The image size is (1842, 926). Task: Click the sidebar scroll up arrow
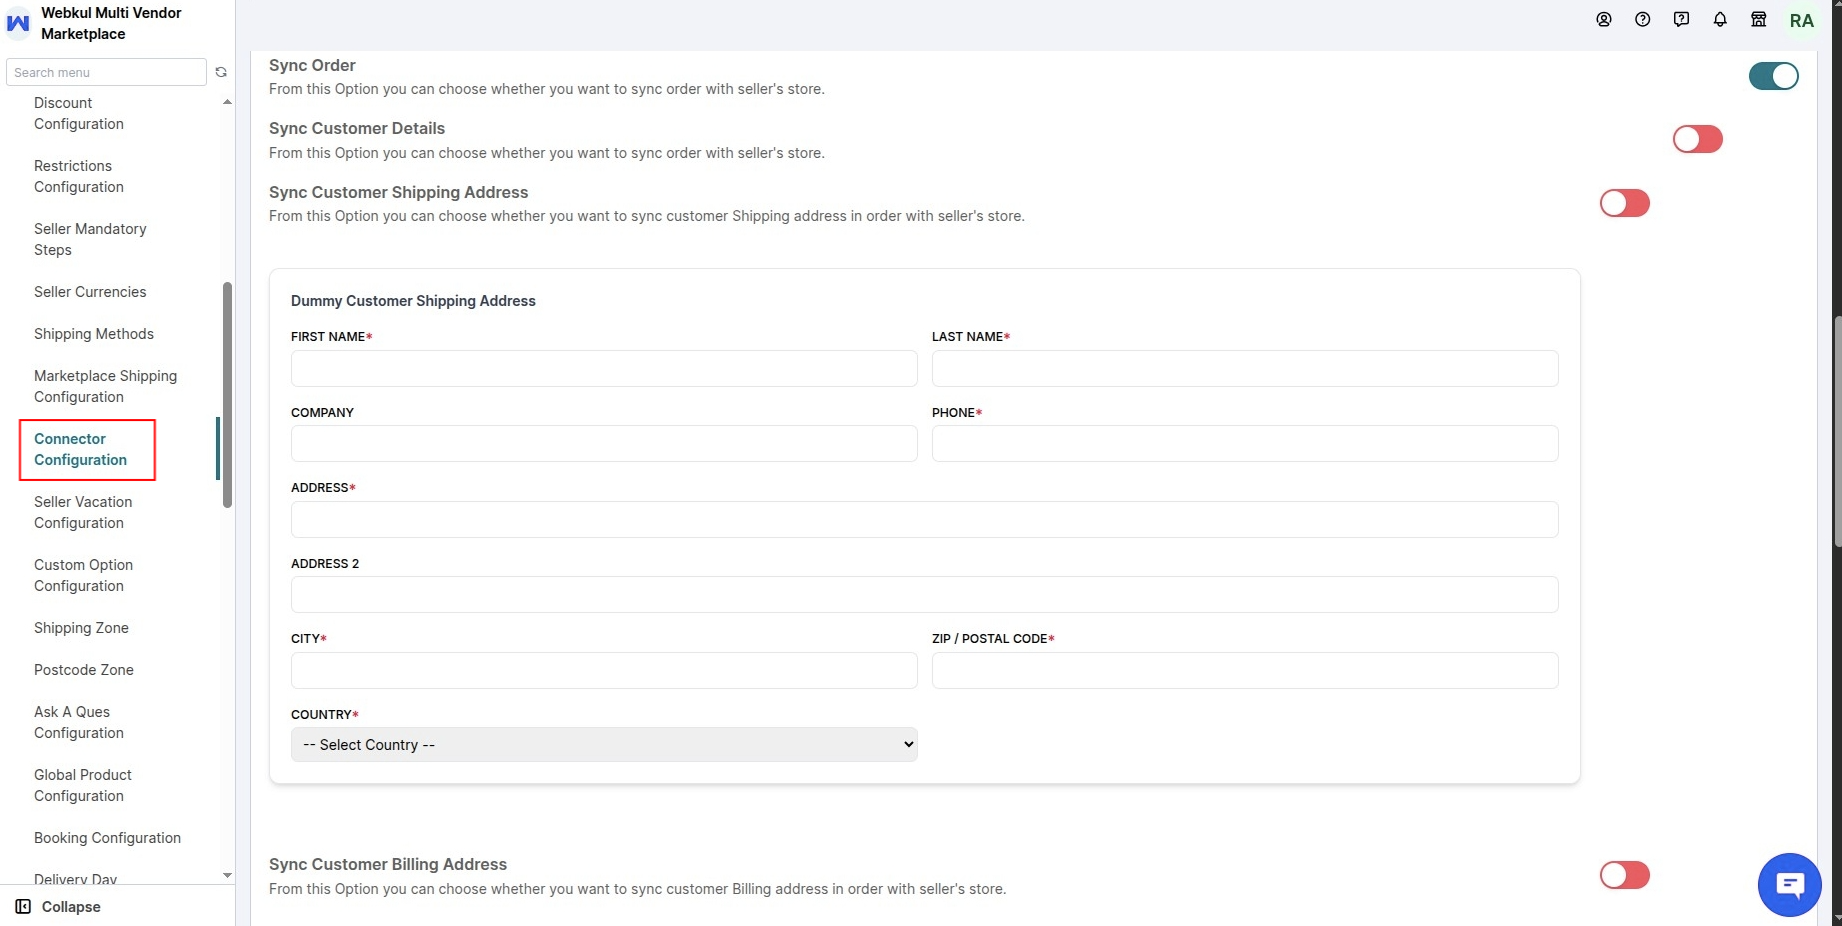[x=227, y=102]
